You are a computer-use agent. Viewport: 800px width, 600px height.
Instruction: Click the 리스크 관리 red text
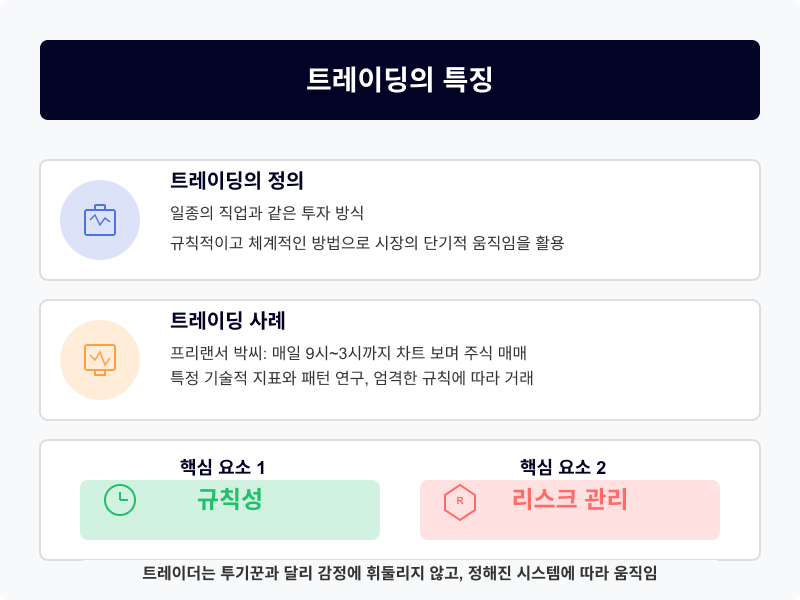pyautogui.click(x=570, y=499)
